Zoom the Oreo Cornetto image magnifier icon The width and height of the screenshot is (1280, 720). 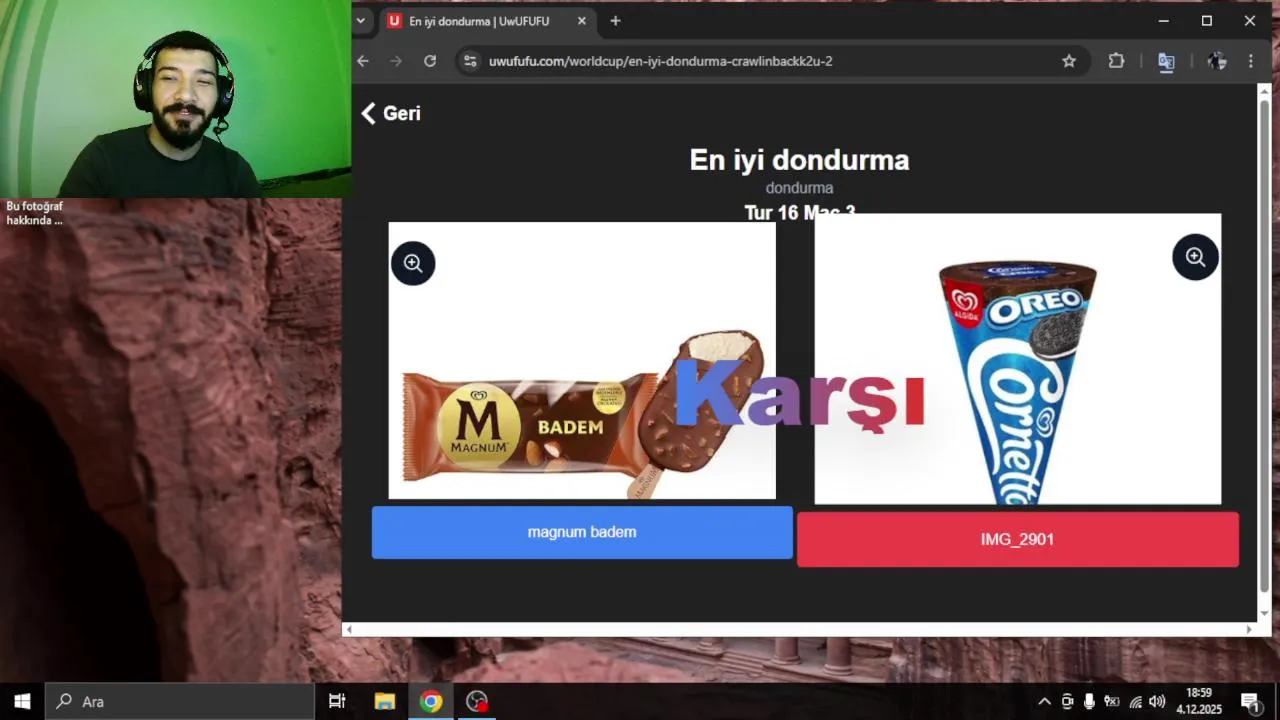pyautogui.click(x=1195, y=257)
